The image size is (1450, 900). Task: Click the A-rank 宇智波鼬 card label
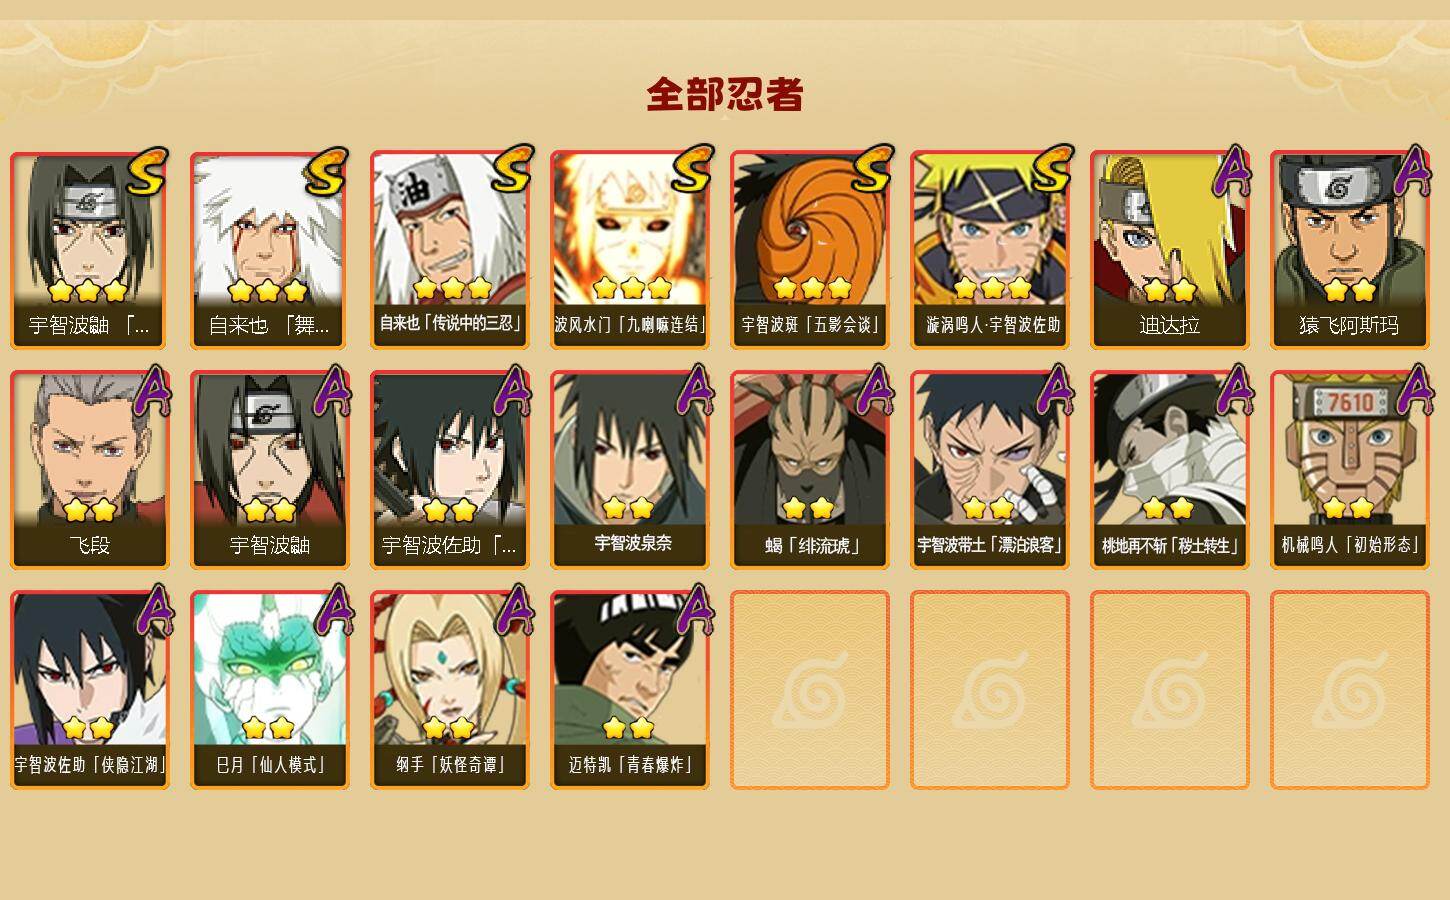270,545
